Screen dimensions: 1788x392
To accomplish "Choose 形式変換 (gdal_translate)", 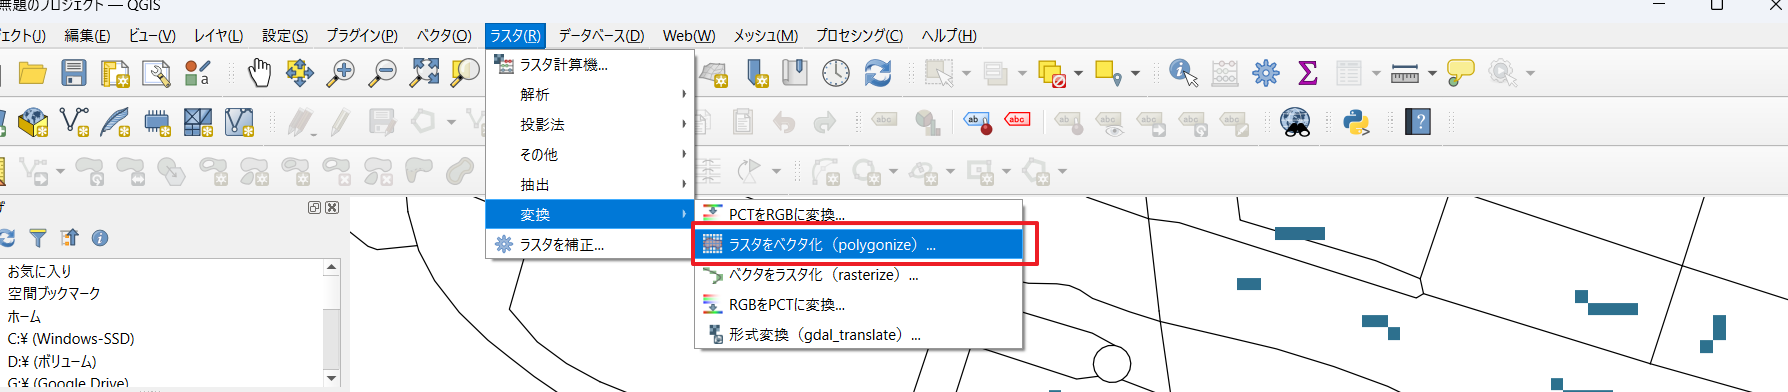I will [859, 334].
